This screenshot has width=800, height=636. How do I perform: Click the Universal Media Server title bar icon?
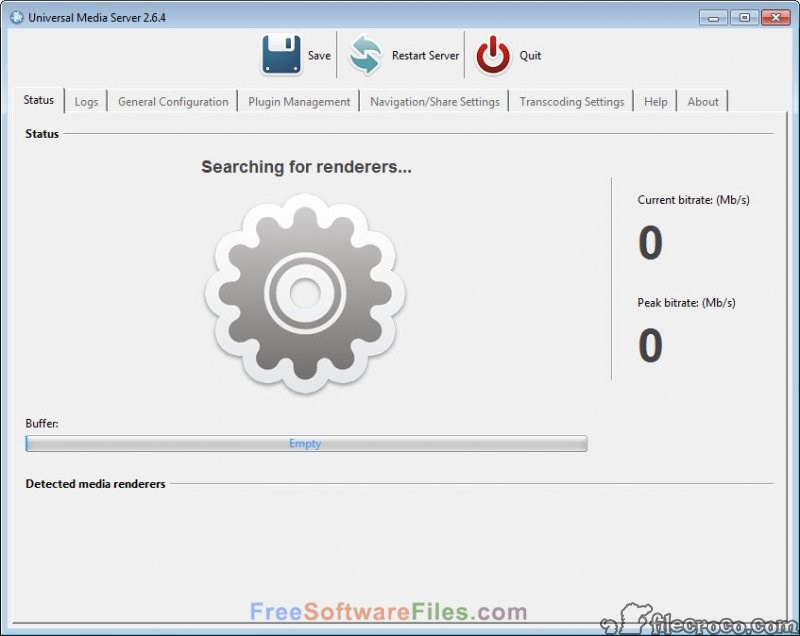pos(17,17)
